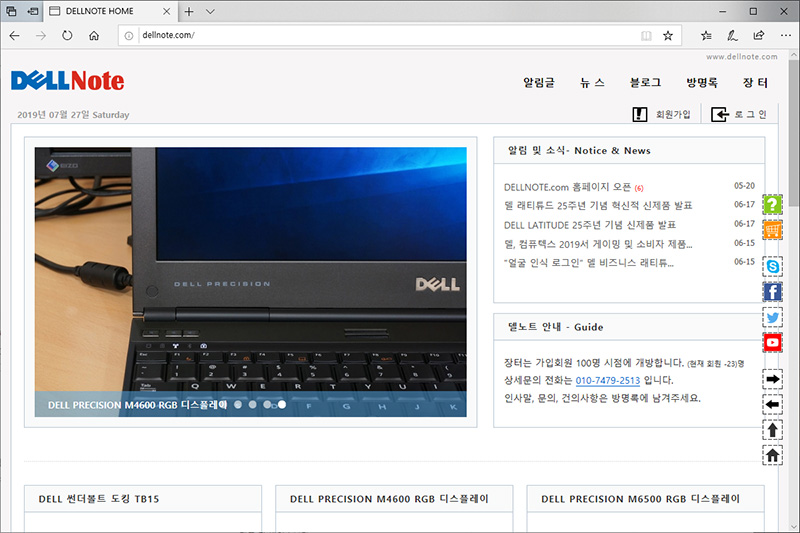Open DELL LATITUDE 25주년 기념 신제품 발표

coord(590,225)
